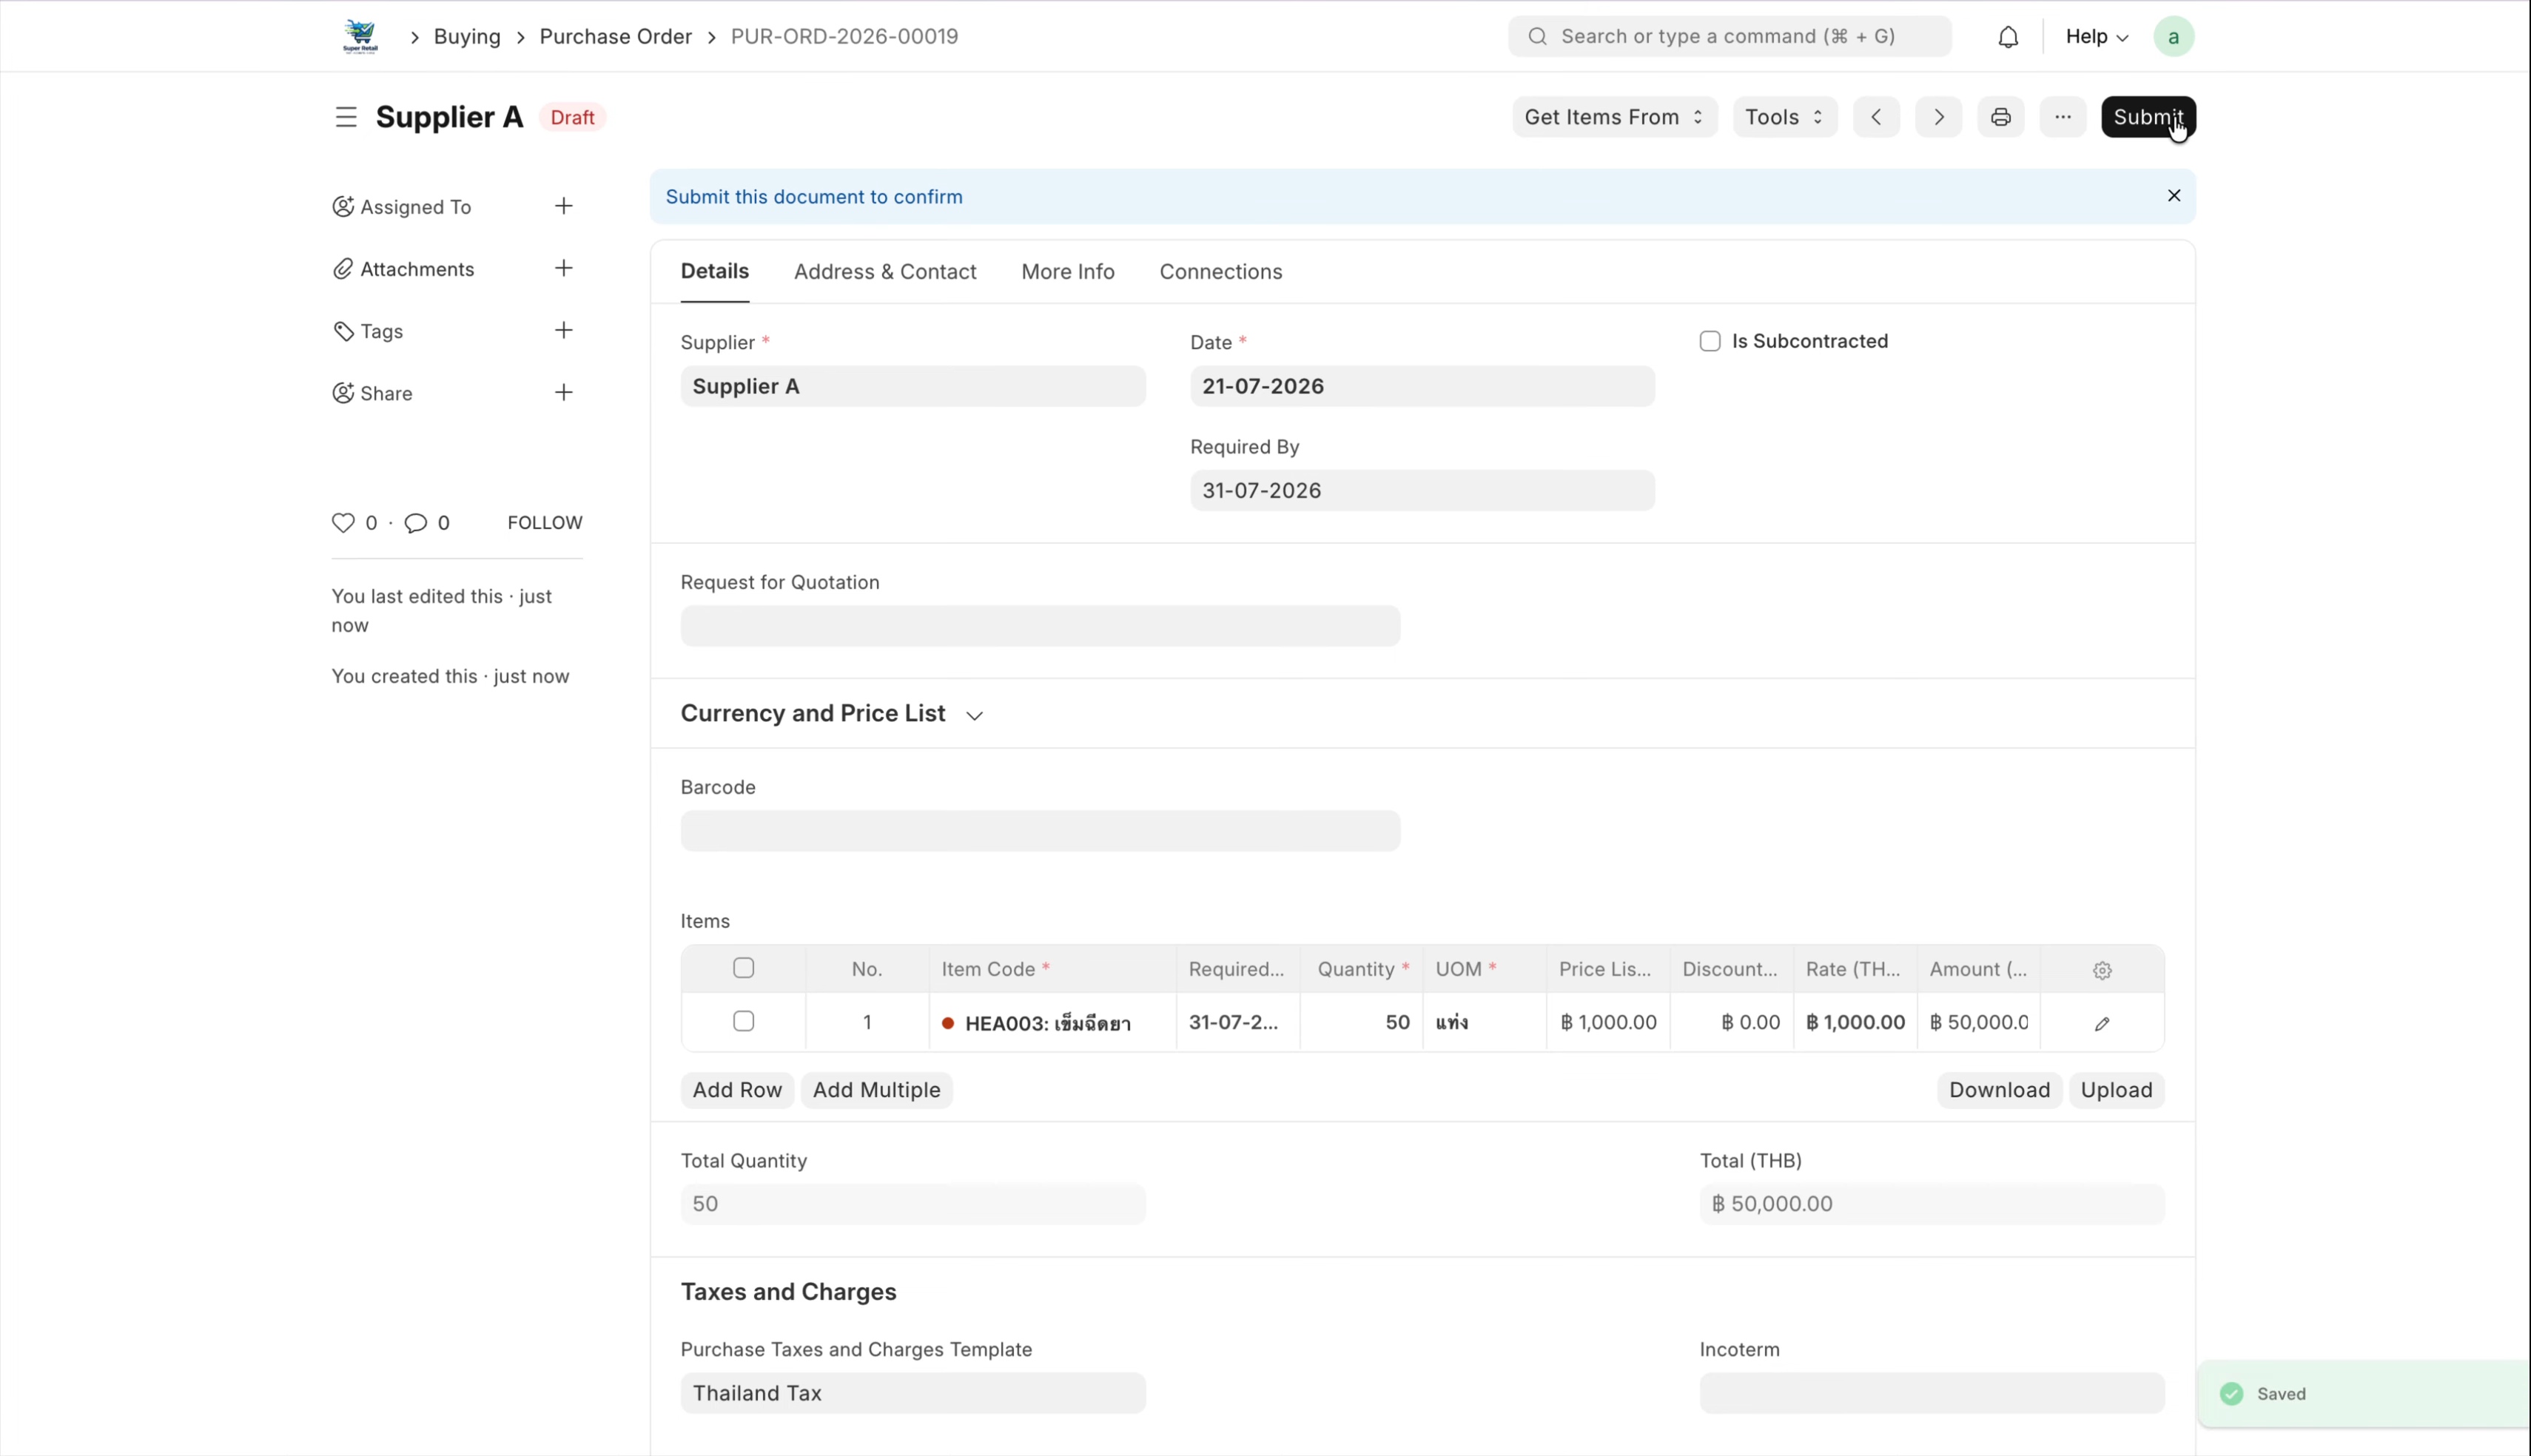Click the Barcode input field

click(1040, 831)
